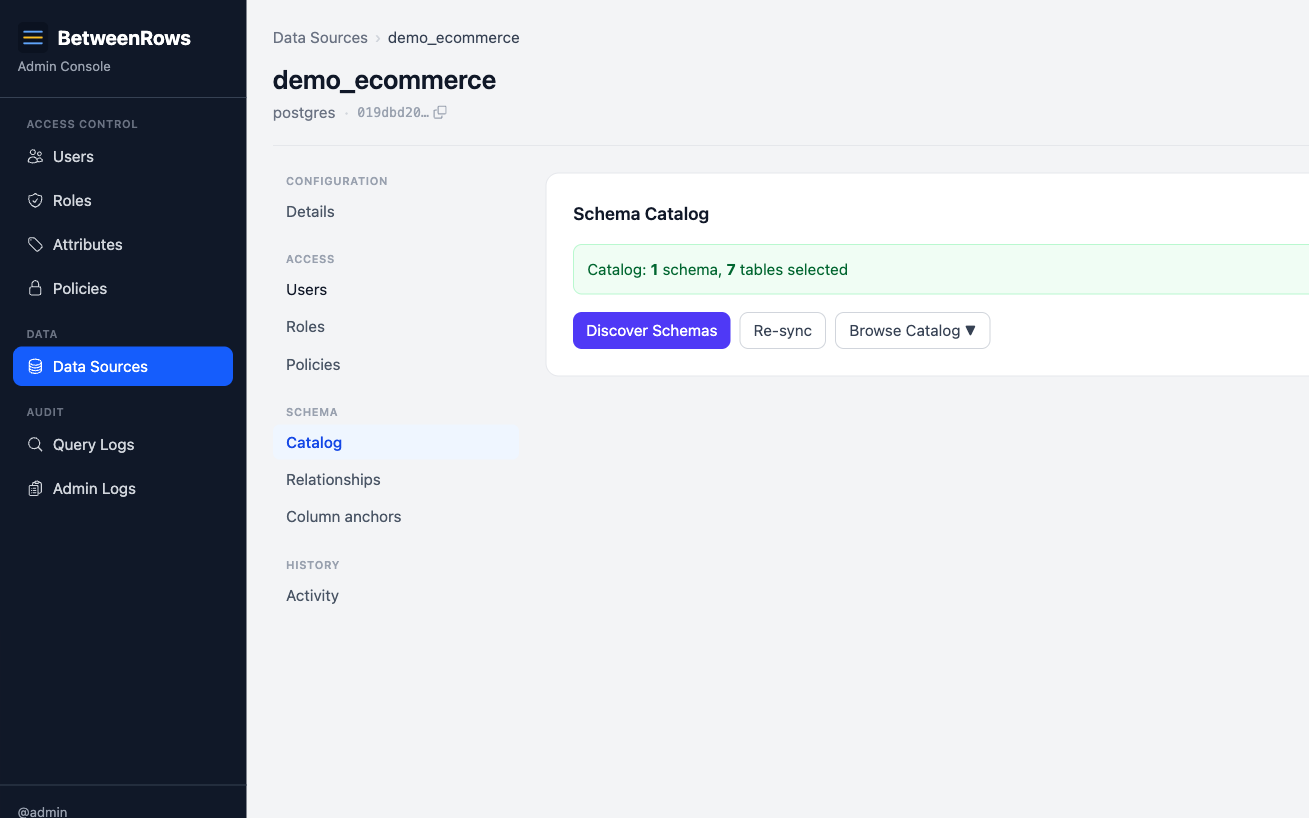Click Discover Schemas button

click(652, 331)
